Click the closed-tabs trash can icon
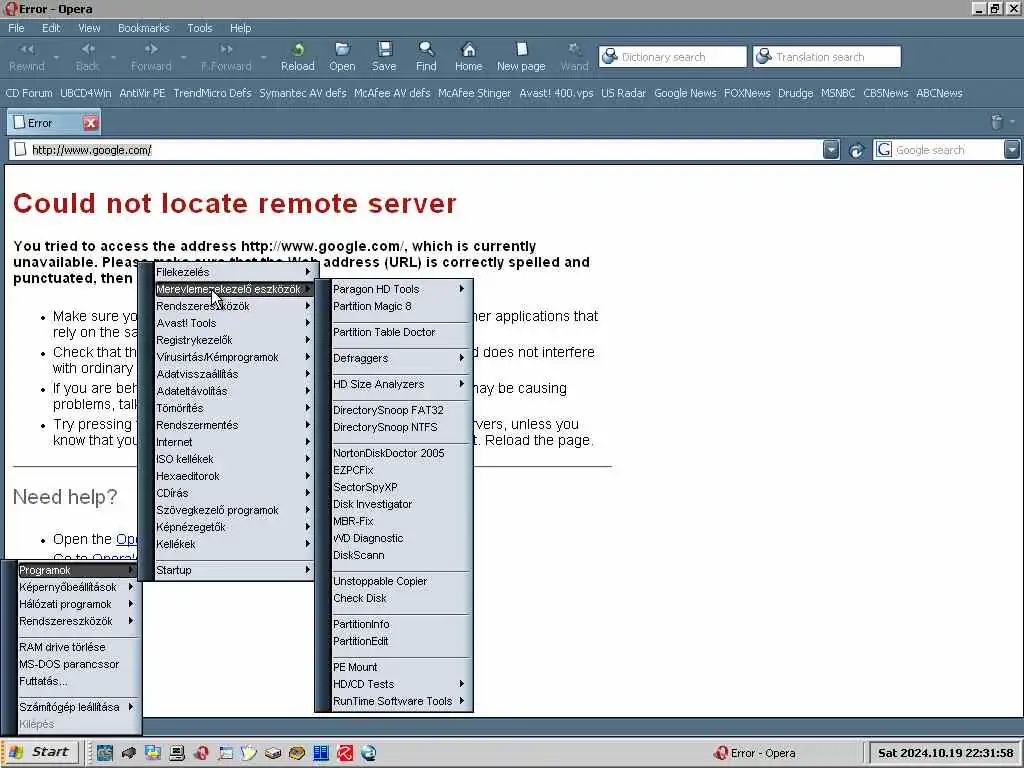The image size is (1024, 768). (997, 121)
